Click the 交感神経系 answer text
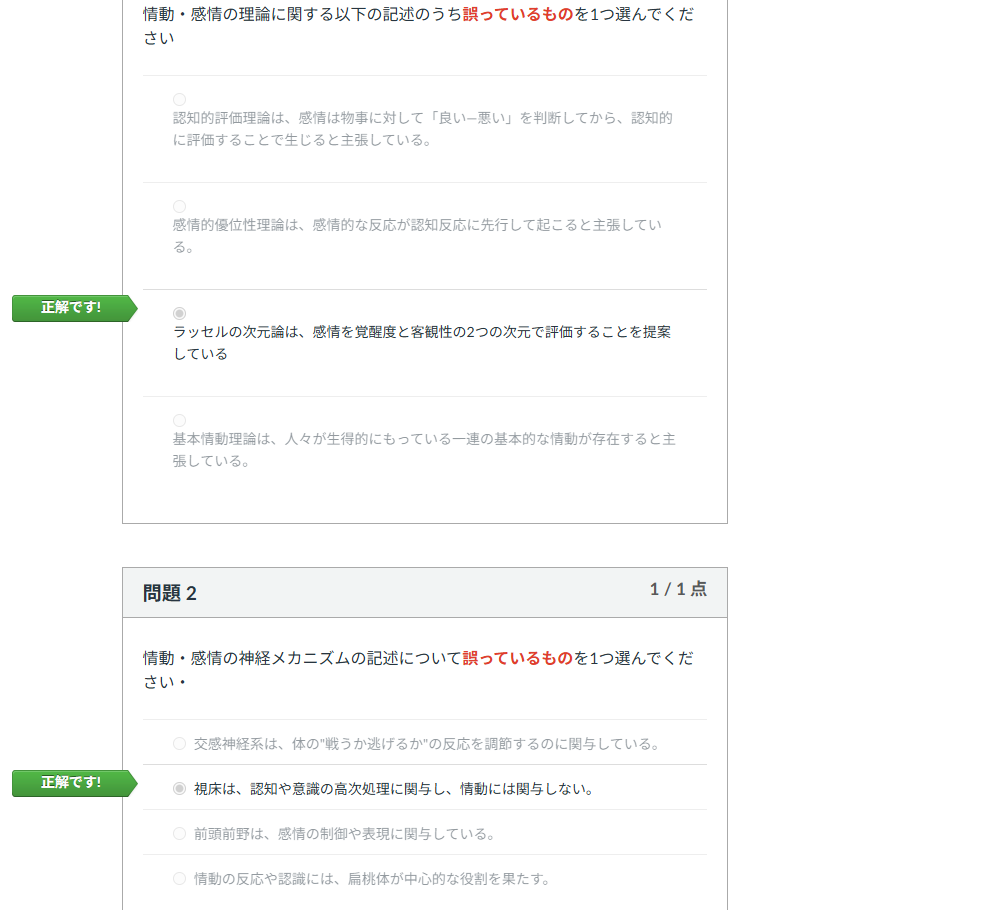Screen dimensions: 982x910 pyautogui.click(x=426, y=744)
